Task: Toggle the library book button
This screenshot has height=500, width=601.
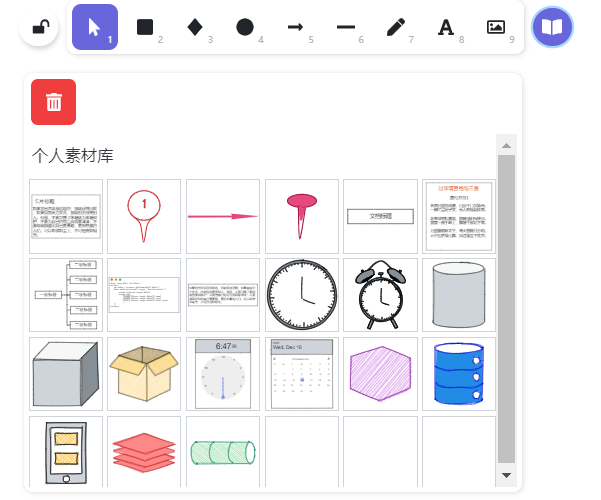Action: click(x=552, y=27)
